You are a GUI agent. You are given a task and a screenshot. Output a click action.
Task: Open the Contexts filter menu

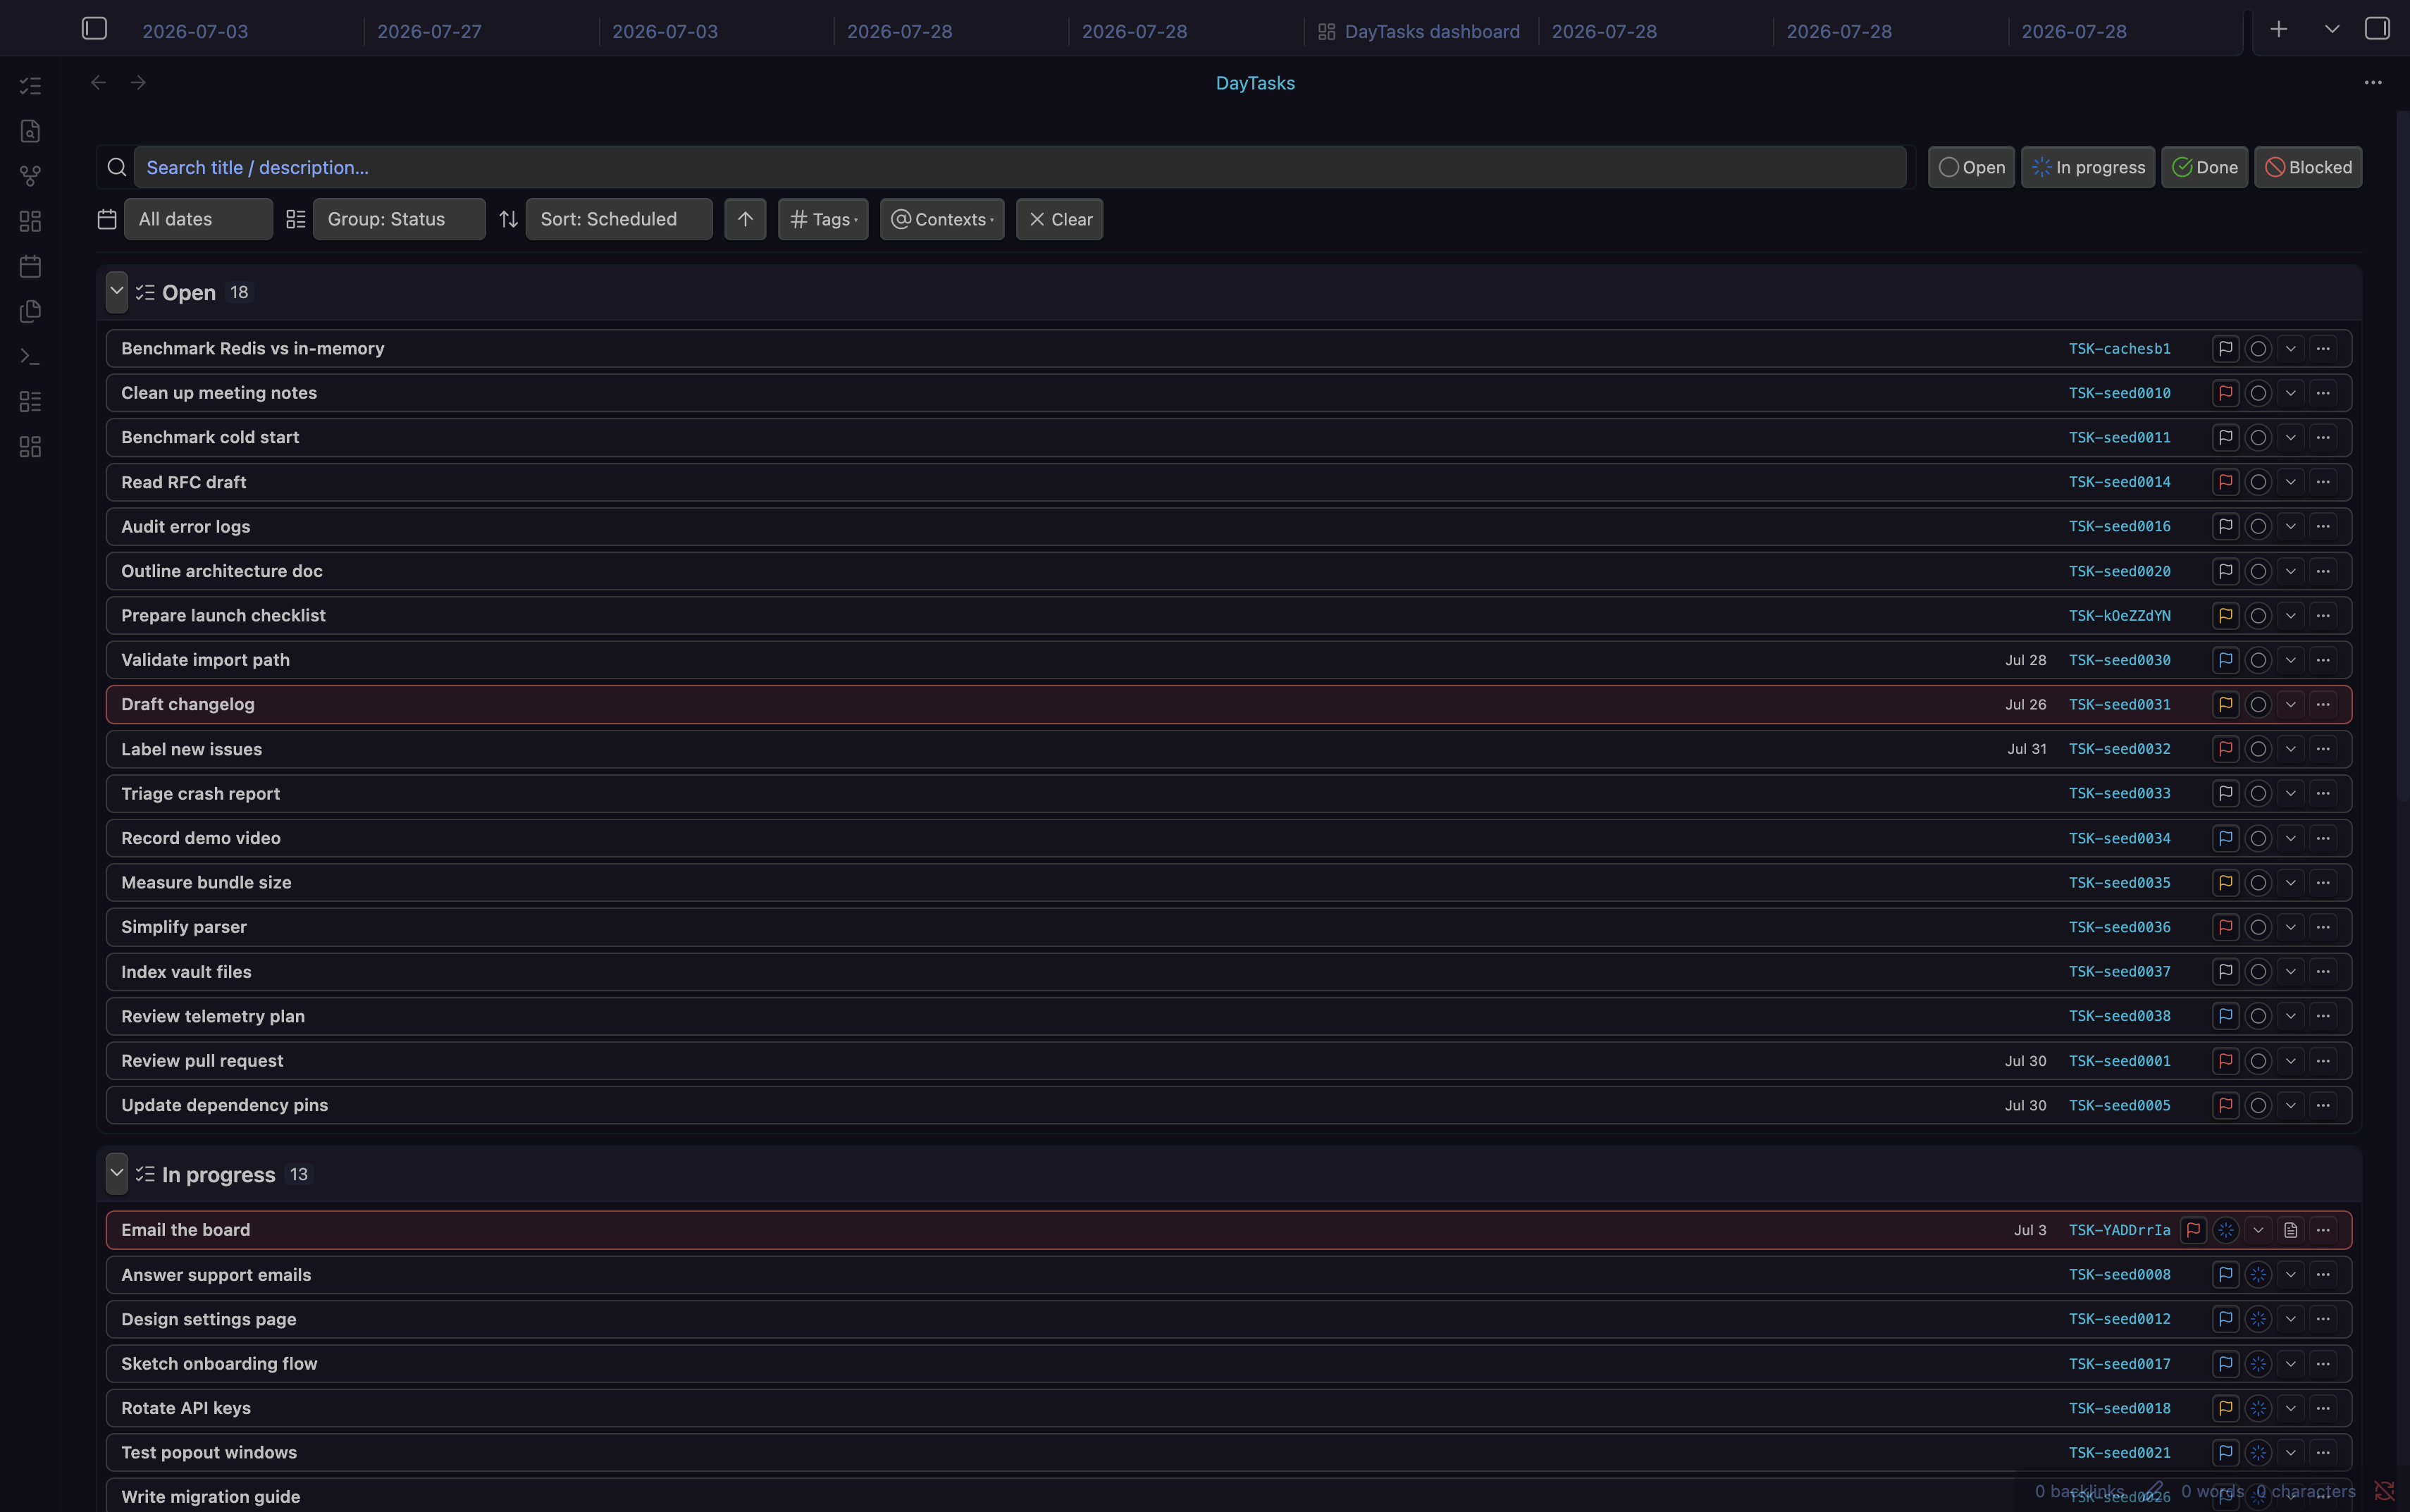[942, 219]
